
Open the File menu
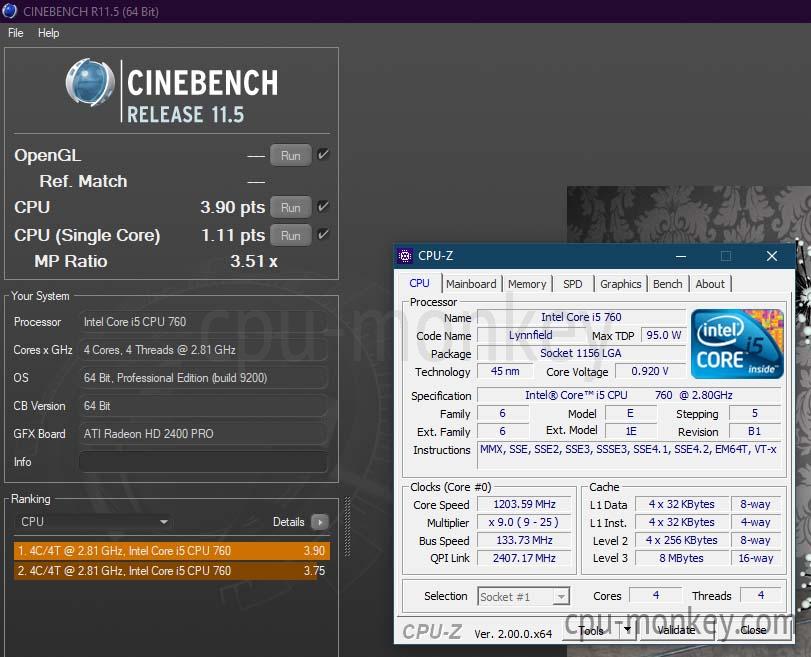point(16,33)
